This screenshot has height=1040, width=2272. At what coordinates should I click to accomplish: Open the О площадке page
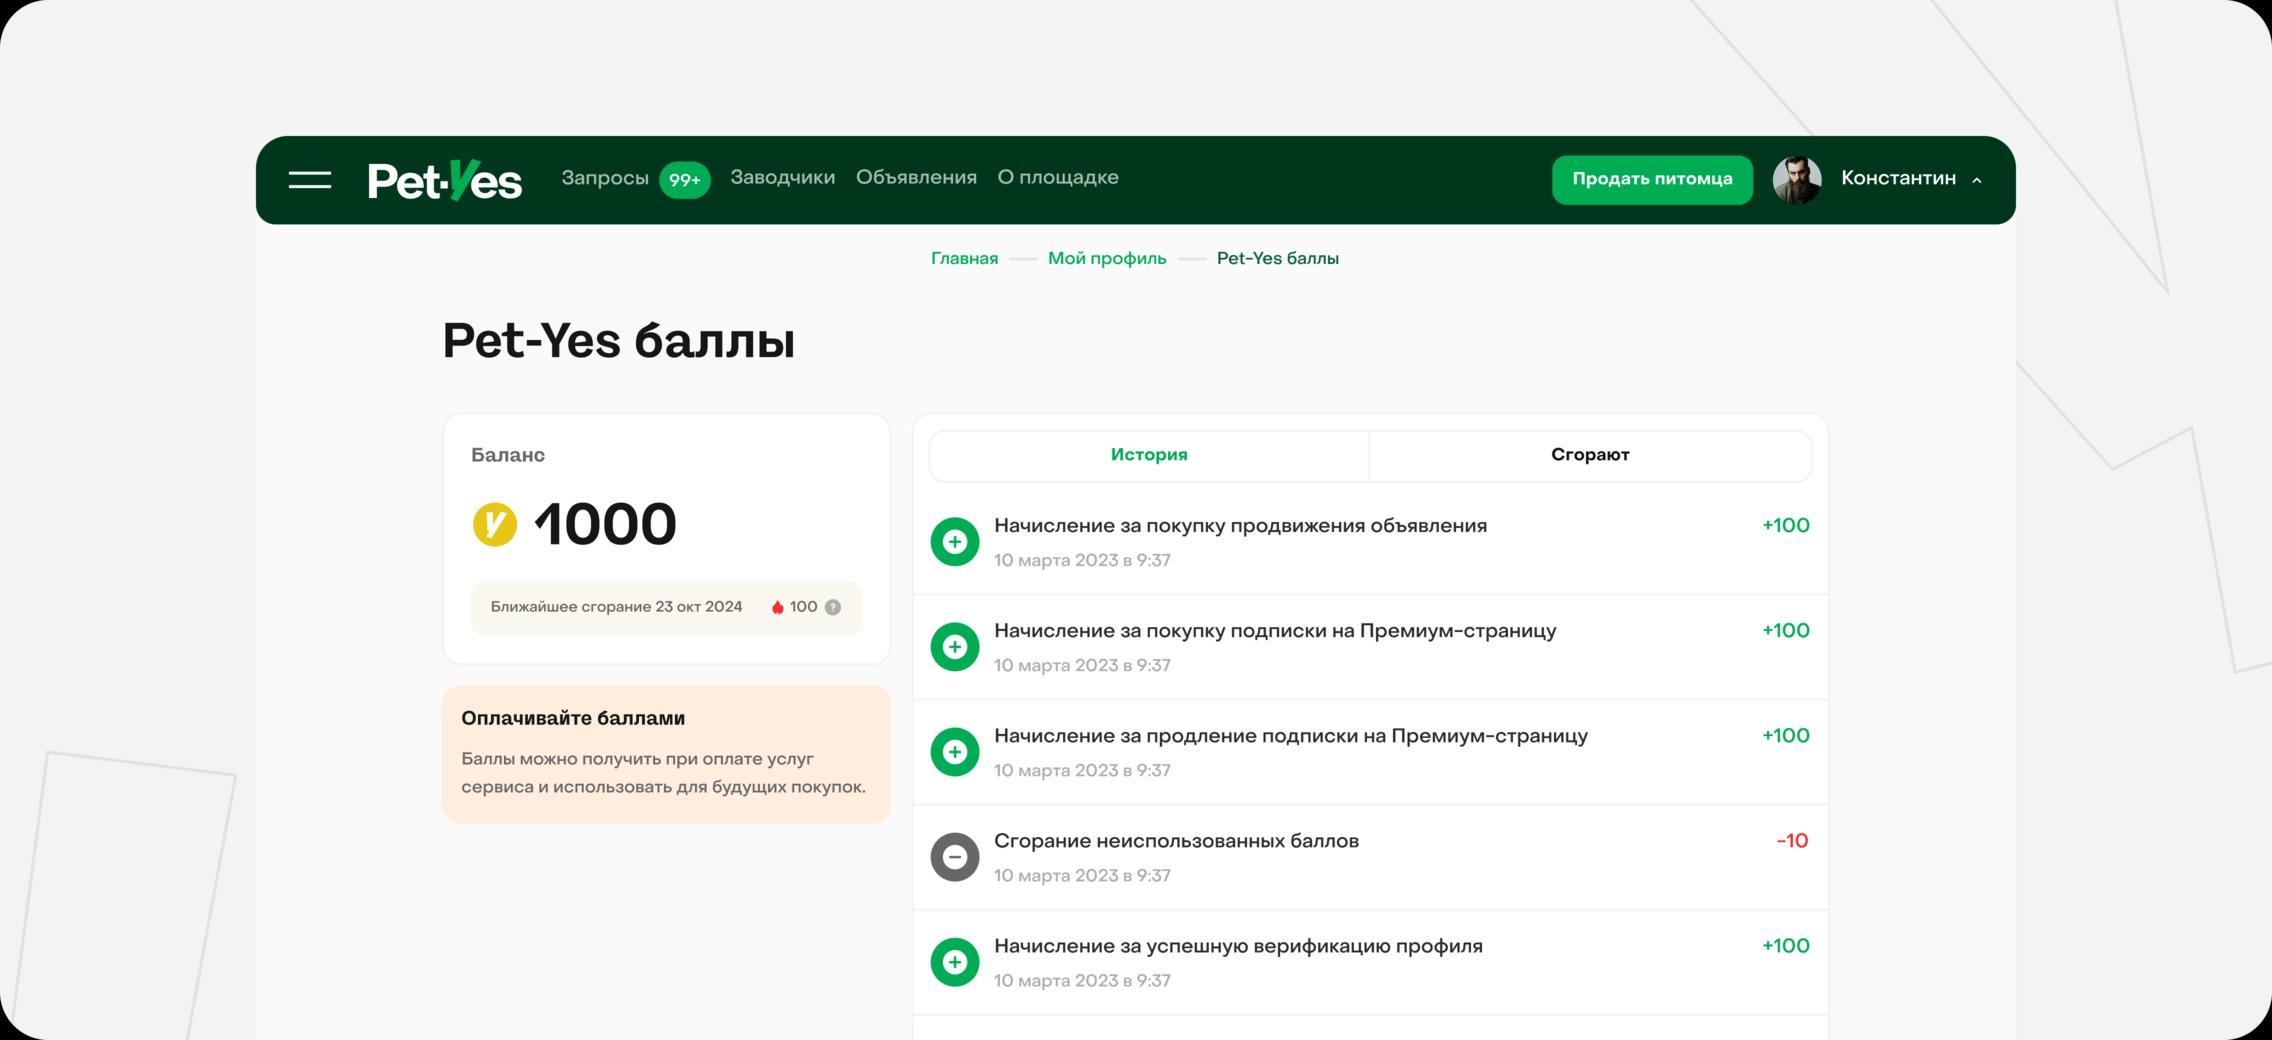coord(1057,178)
